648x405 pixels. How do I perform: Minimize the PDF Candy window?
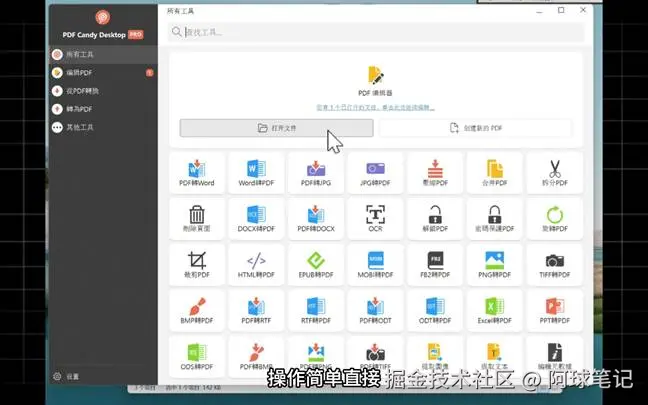point(539,10)
